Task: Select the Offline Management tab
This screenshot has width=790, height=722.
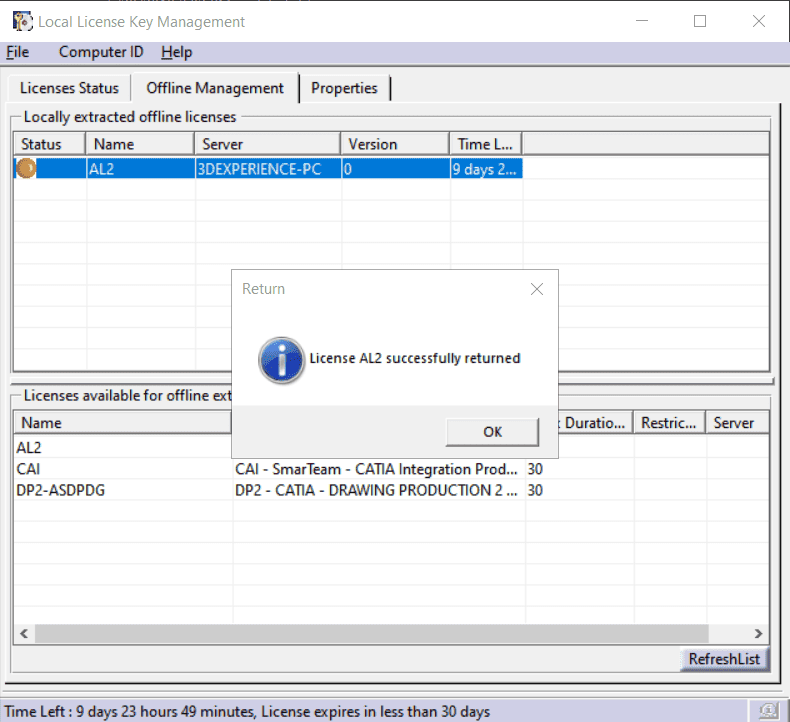Action: point(215,88)
